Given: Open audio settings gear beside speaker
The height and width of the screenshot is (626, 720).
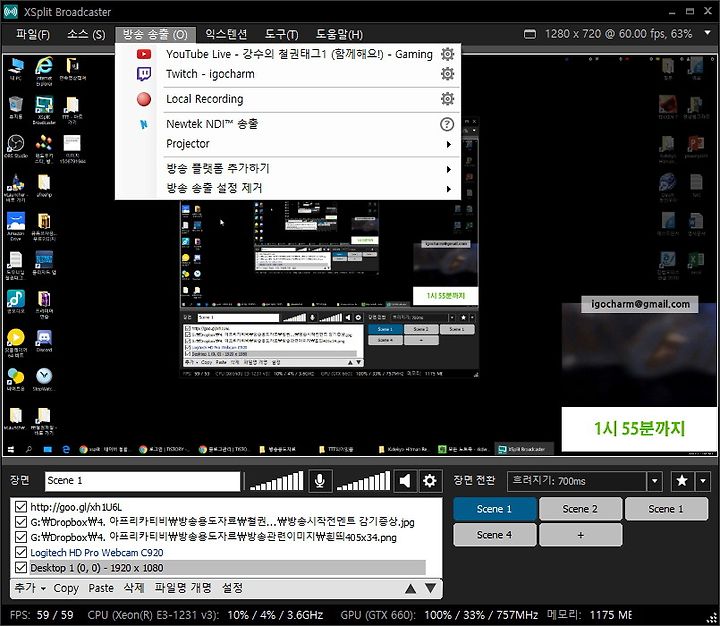Looking at the screenshot, I should [430, 481].
